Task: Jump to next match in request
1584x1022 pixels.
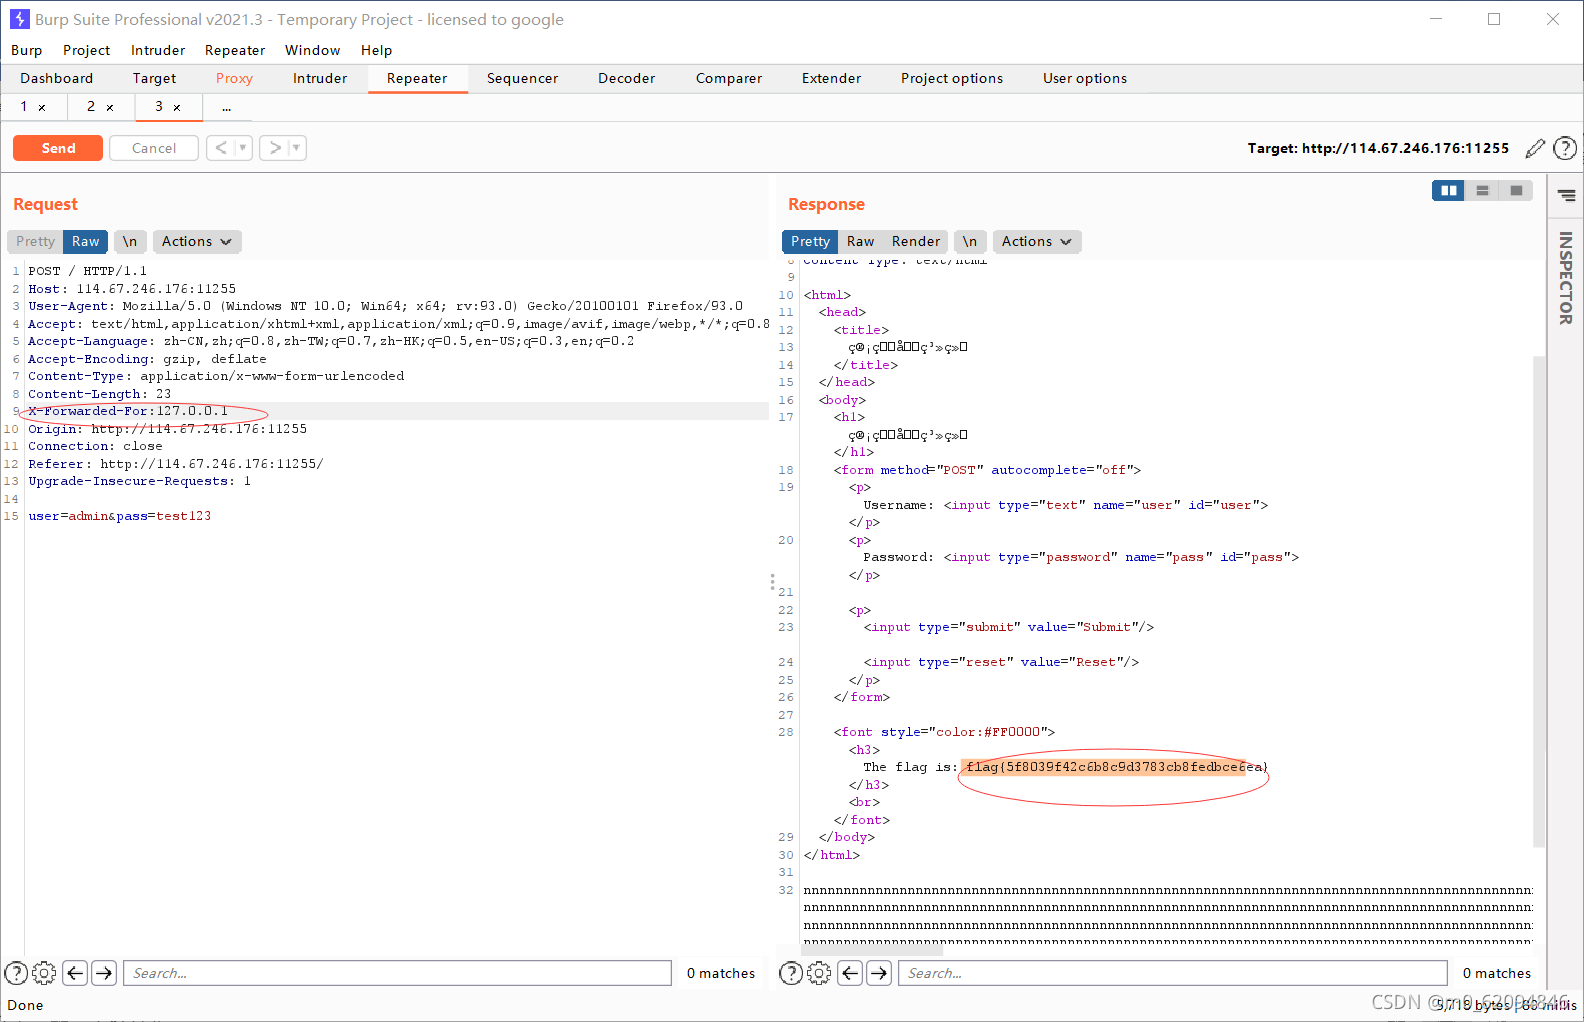Action: click(x=104, y=973)
